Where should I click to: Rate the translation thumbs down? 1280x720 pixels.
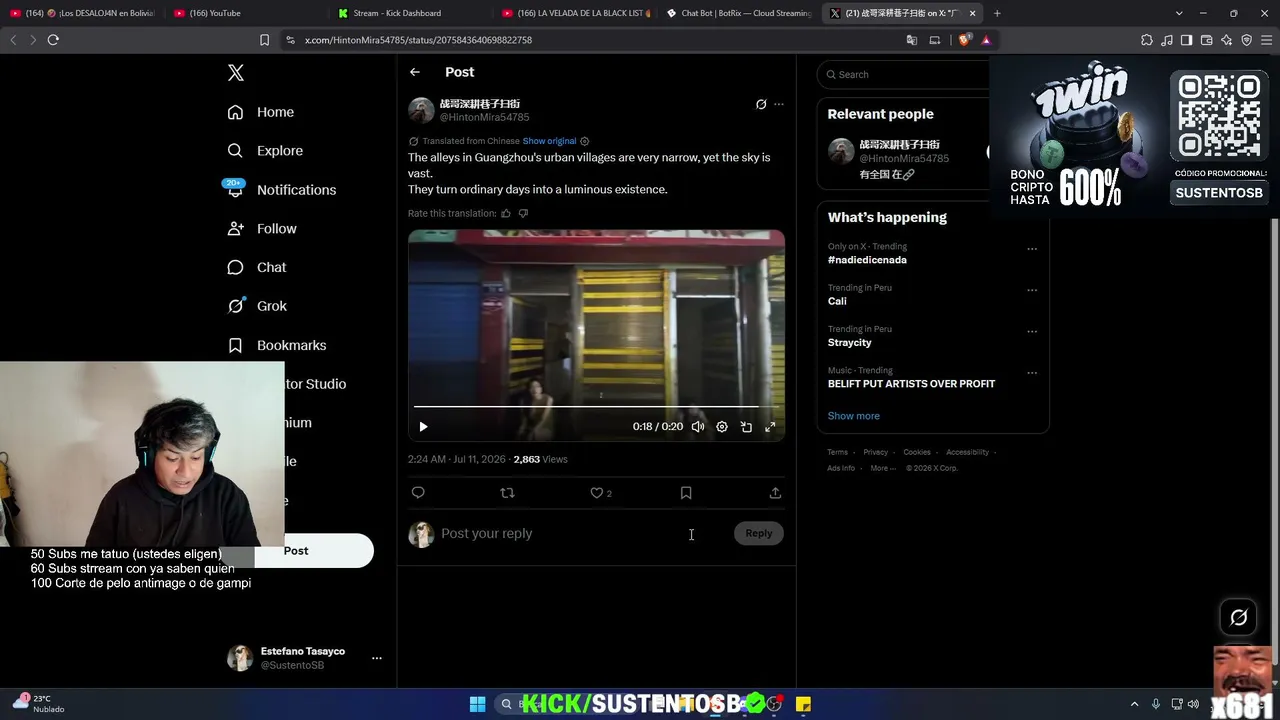pyautogui.click(x=523, y=213)
